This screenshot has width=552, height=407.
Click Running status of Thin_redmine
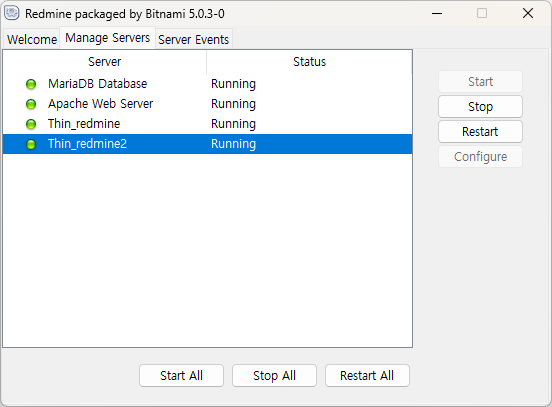click(233, 124)
